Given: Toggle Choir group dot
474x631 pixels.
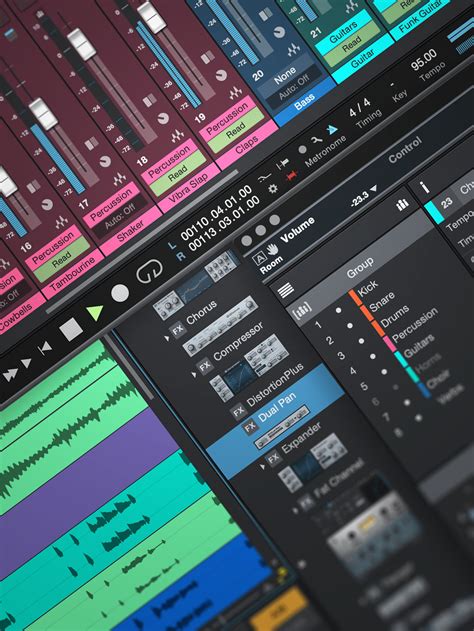Looking at the screenshot, I should tap(407, 402).
